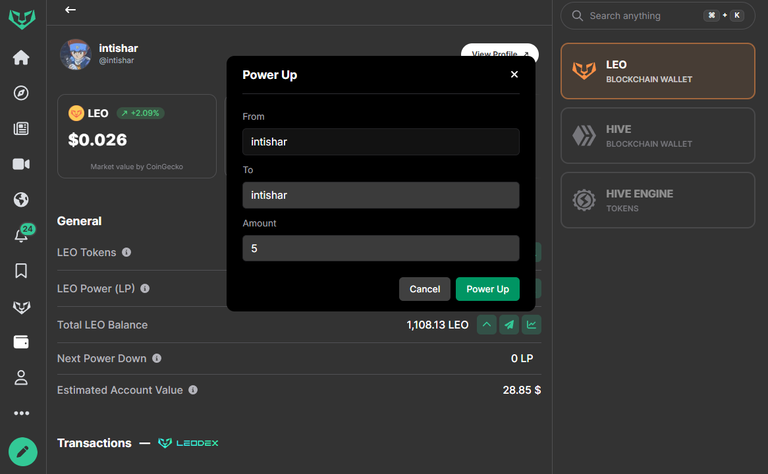Click the up-chevron icon beside Total LEO Balance

pyautogui.click(x=486, y=325)
